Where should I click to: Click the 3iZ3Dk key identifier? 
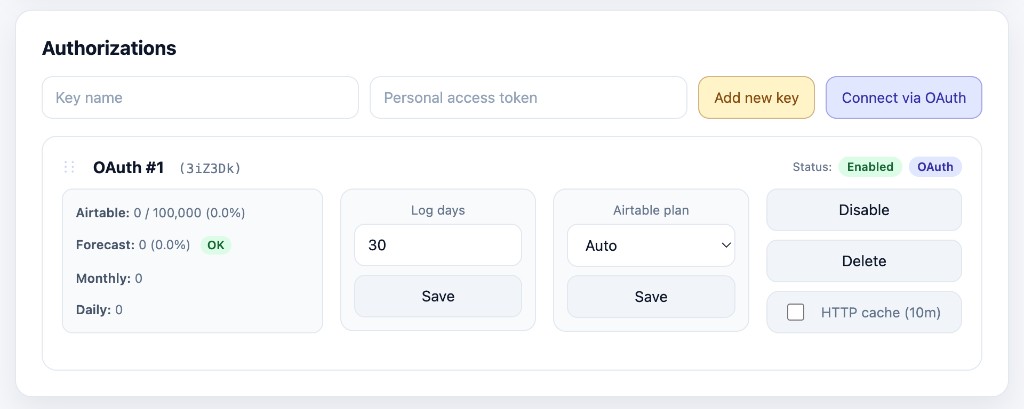pos(210,168)
